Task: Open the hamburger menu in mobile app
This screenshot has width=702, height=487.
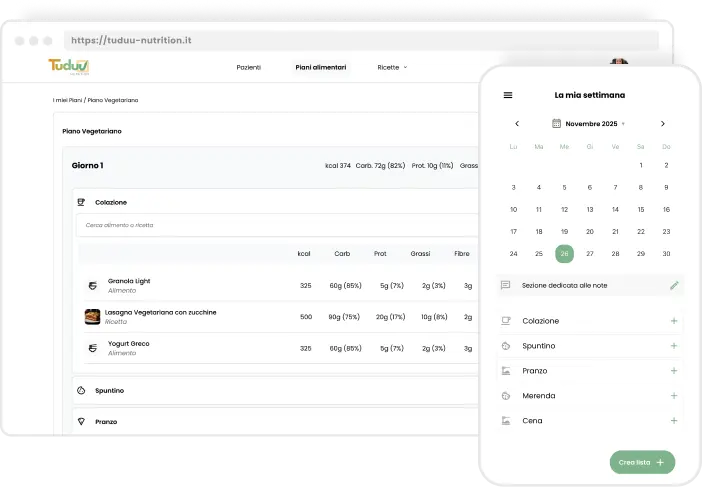Action: tap(508, 95)
